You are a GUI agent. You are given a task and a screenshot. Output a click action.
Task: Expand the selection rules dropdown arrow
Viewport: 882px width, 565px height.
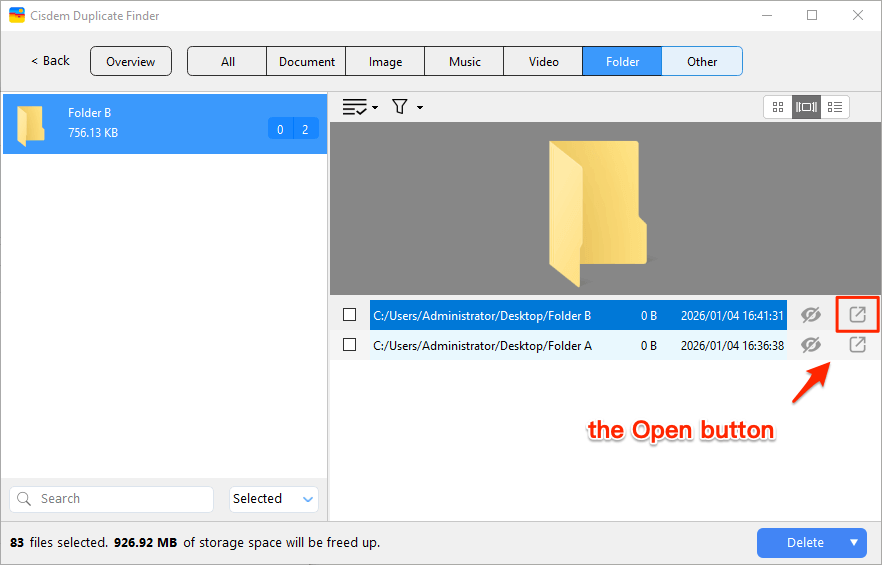point(375,107)
